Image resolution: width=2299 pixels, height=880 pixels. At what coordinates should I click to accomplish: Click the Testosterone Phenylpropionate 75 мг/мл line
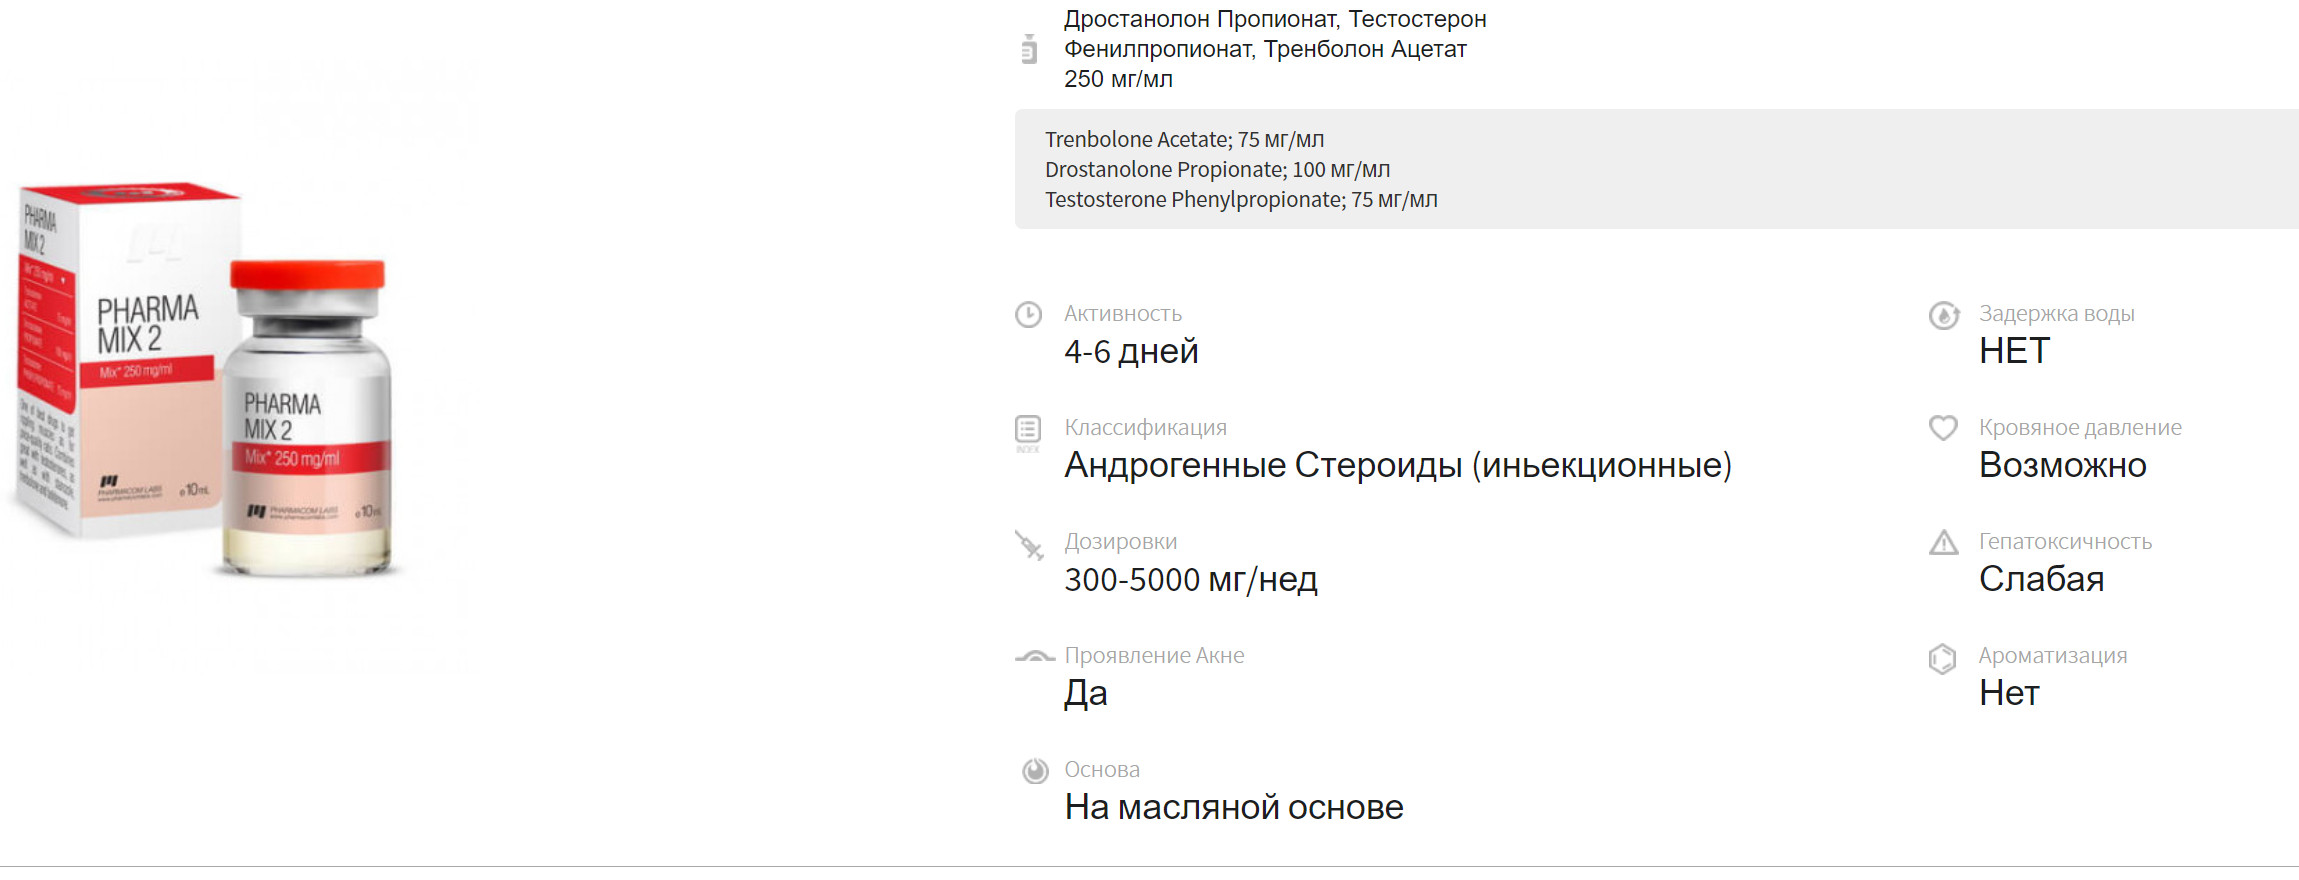click(1241, 200)
